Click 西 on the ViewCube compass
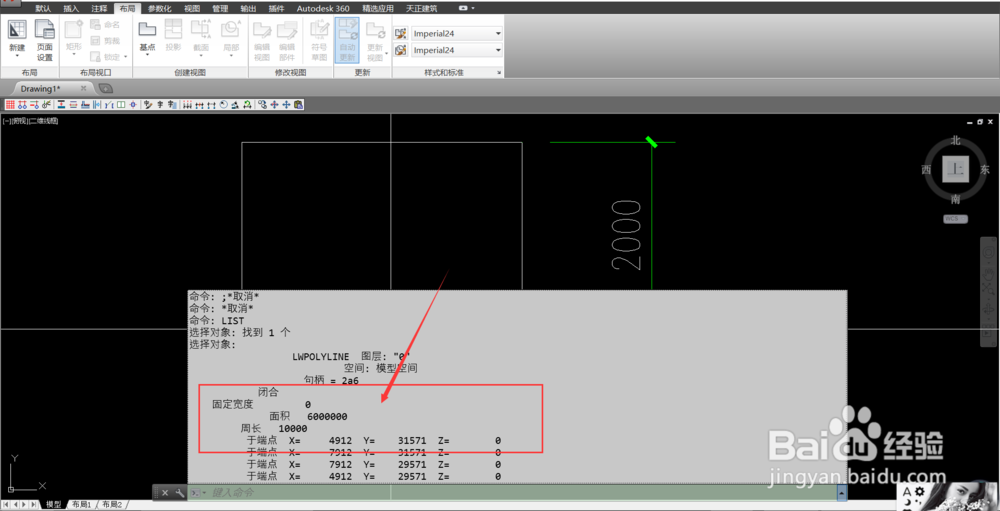Image resolution: width=1000 pixels, height=511 pixels. [x=926, y=169]
